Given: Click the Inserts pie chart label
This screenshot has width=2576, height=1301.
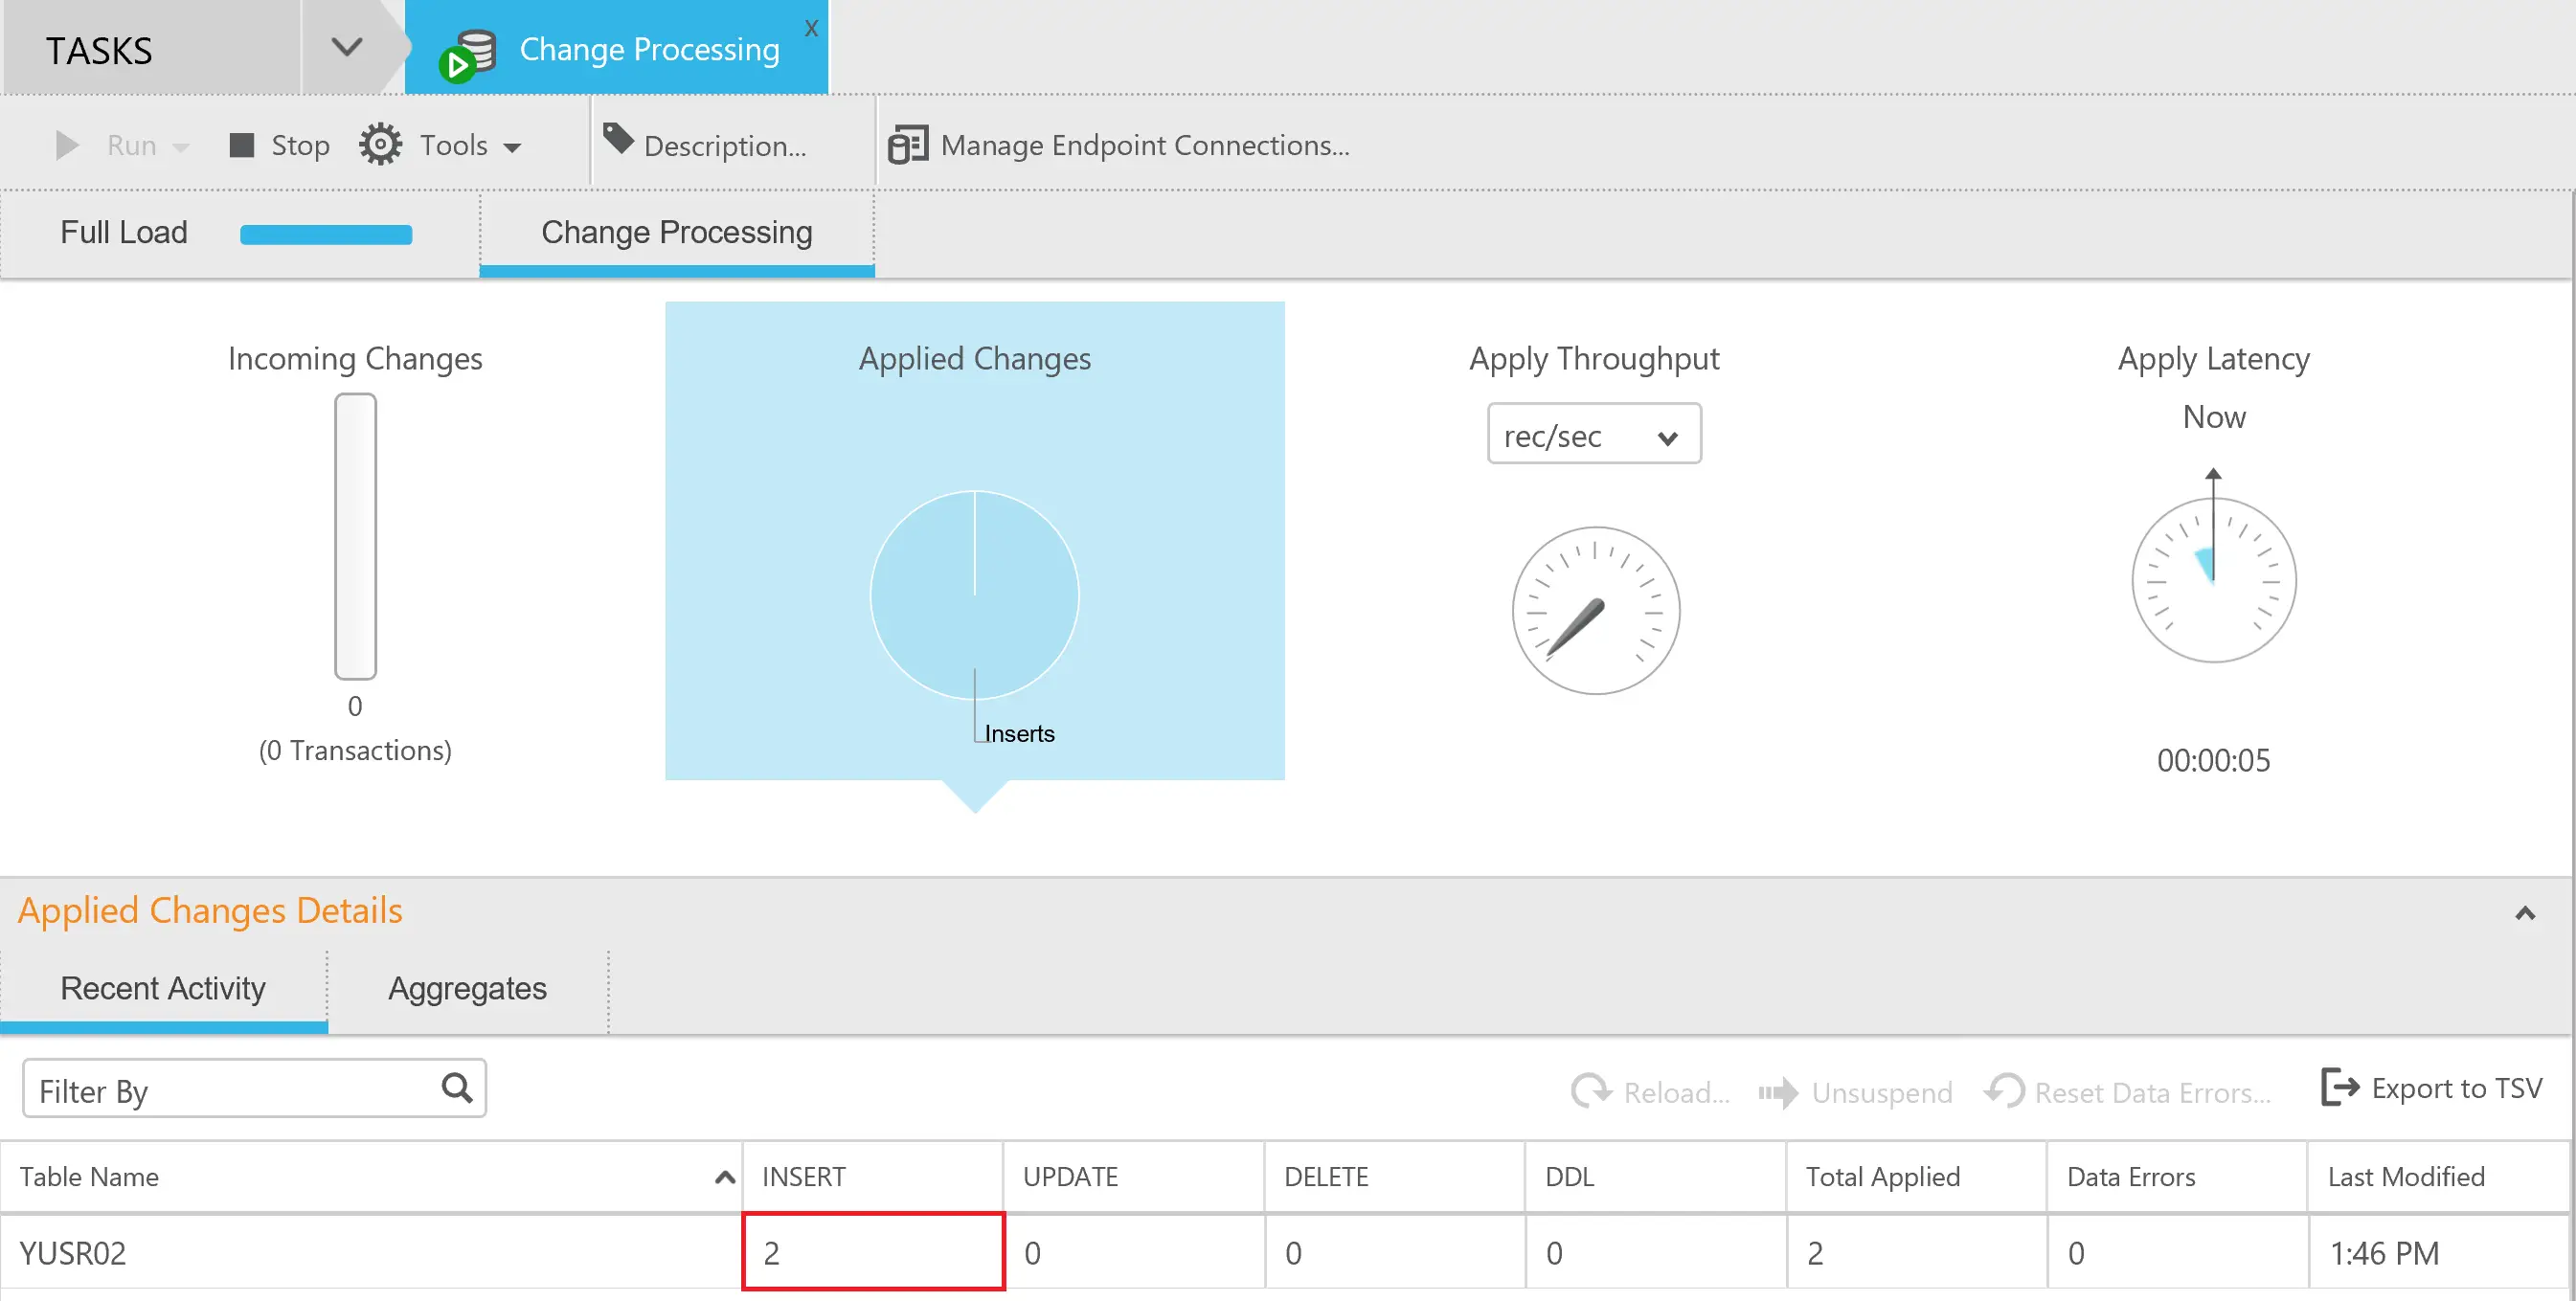Looking at the screenshot, I should pyautogui.click(x=1019, y=734).
